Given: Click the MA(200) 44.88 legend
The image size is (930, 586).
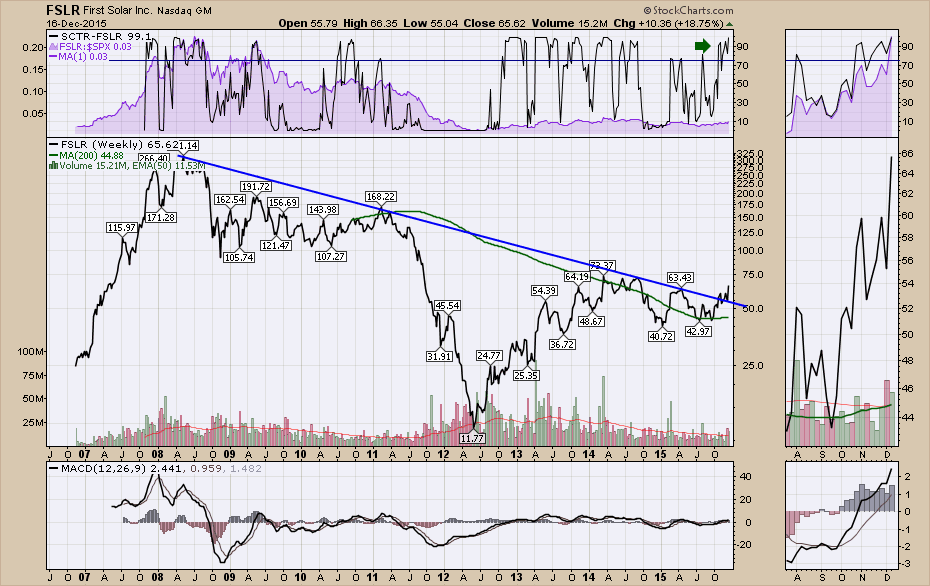Looking at the screenshot, I should point(87,155).
